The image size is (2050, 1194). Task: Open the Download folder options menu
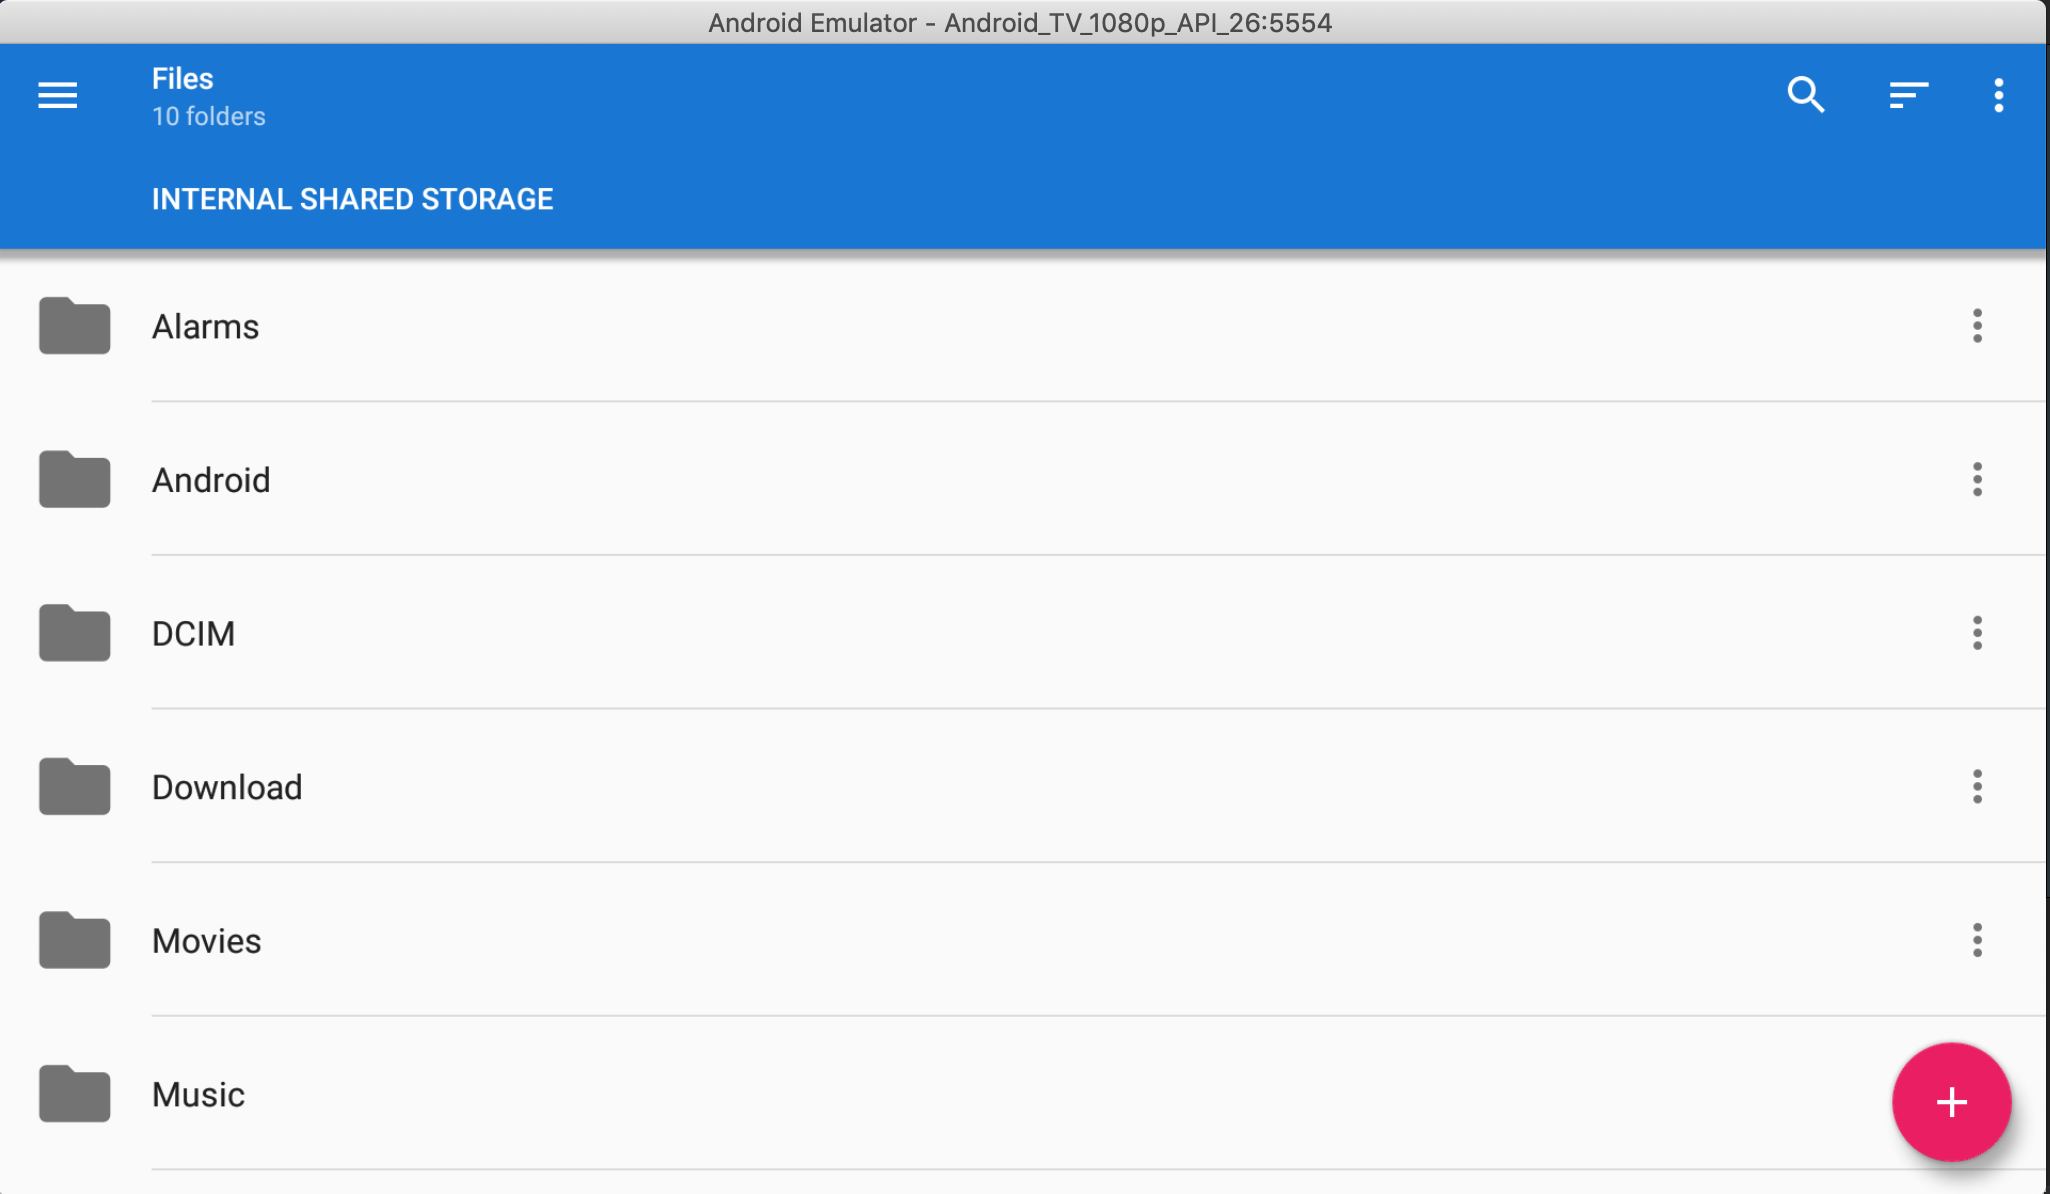[1978, 787]
